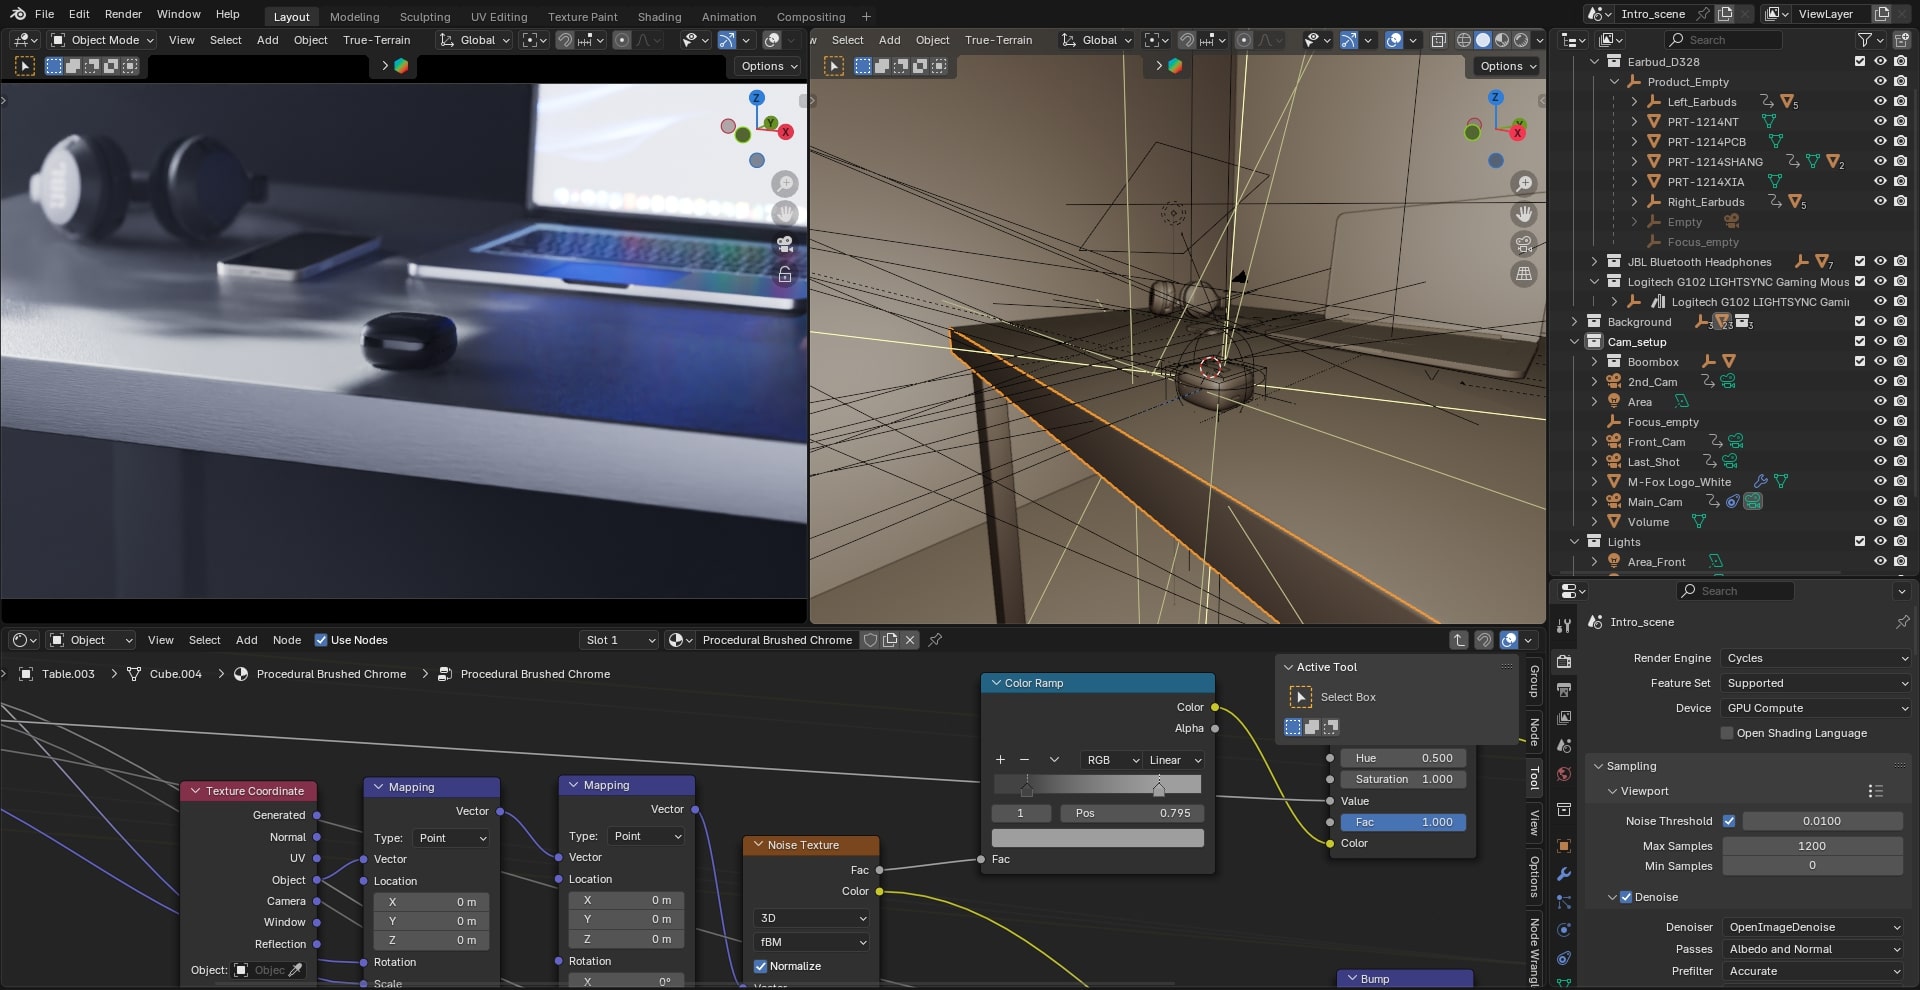Disable the Use Nodes checkbox
The height and width of the screenshot is (990, 1920).
[x=321, y=640]
